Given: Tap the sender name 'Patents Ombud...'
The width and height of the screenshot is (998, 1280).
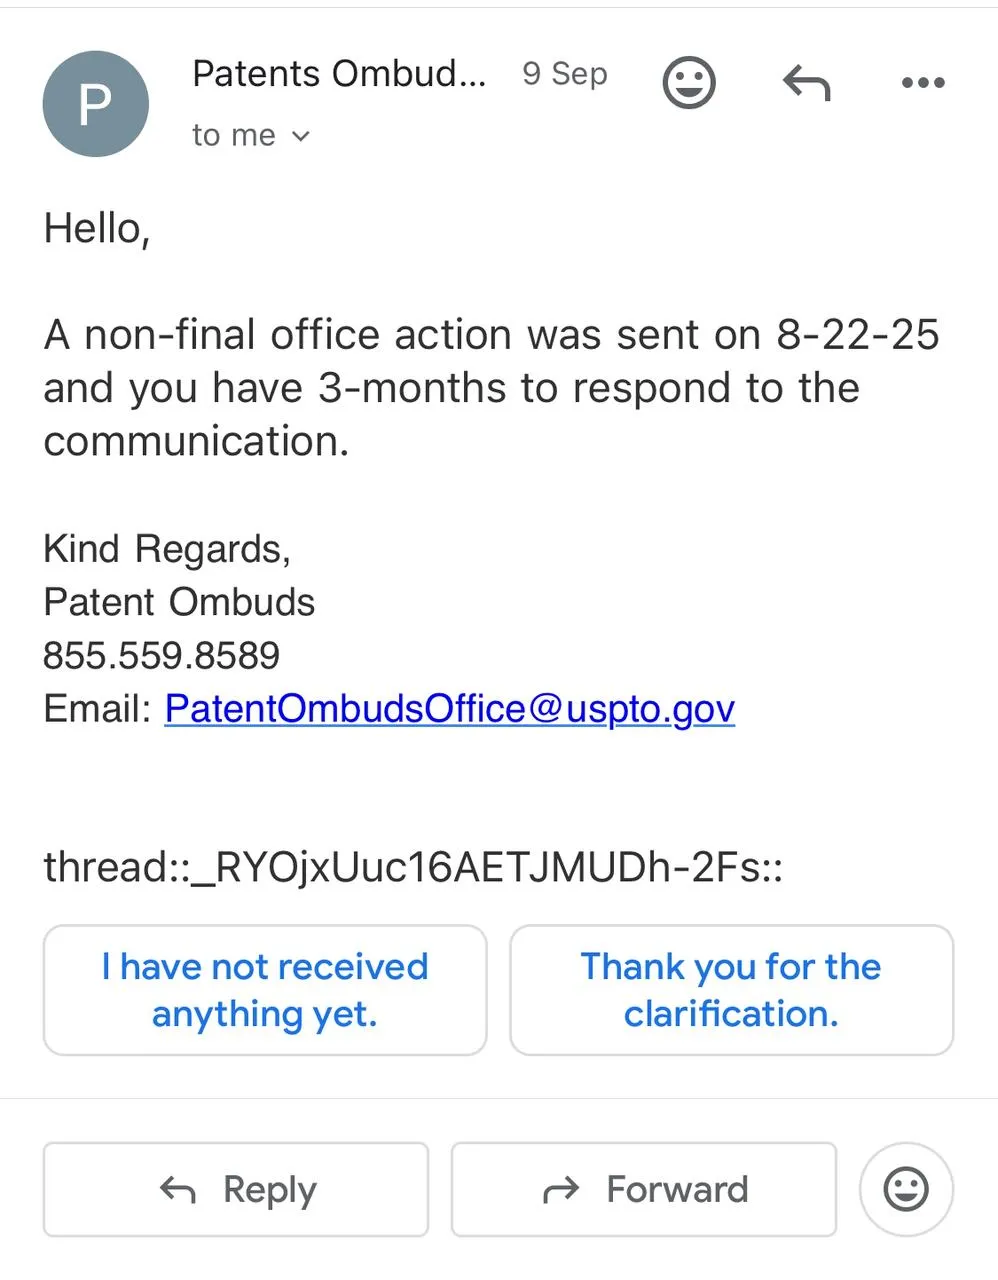Looking at the screenshot, I should (x=338, y=74).
